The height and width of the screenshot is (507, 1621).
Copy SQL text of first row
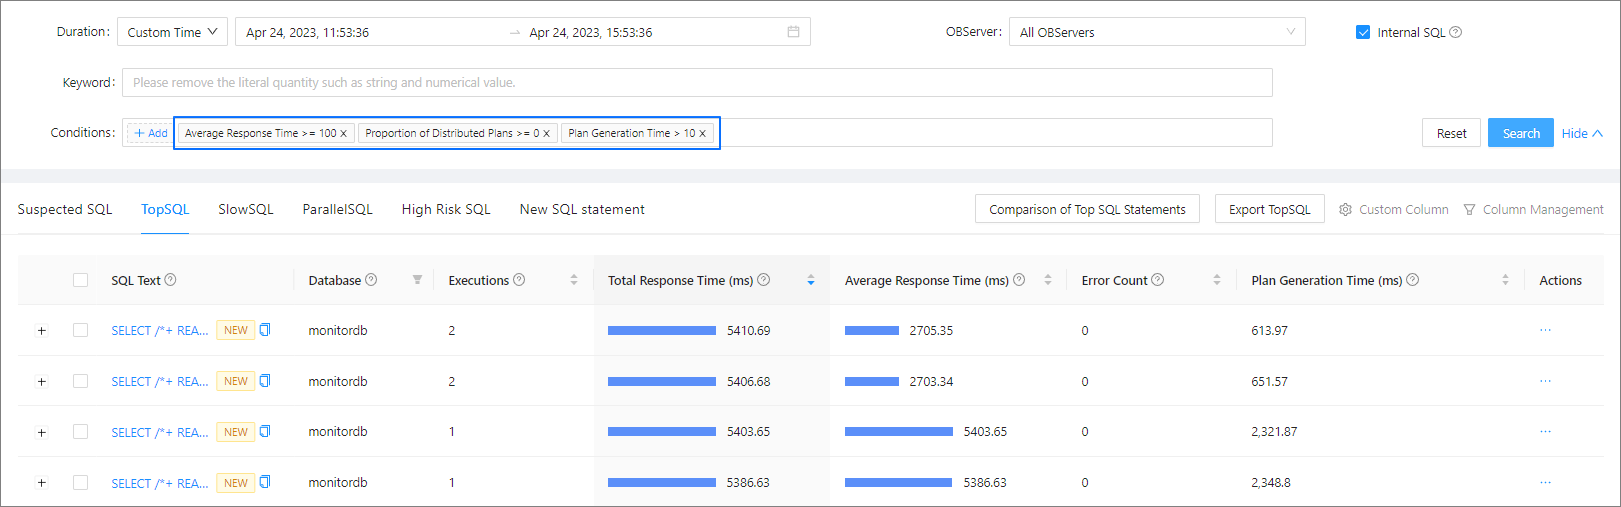pyautogui.click(x=265, y=330)
